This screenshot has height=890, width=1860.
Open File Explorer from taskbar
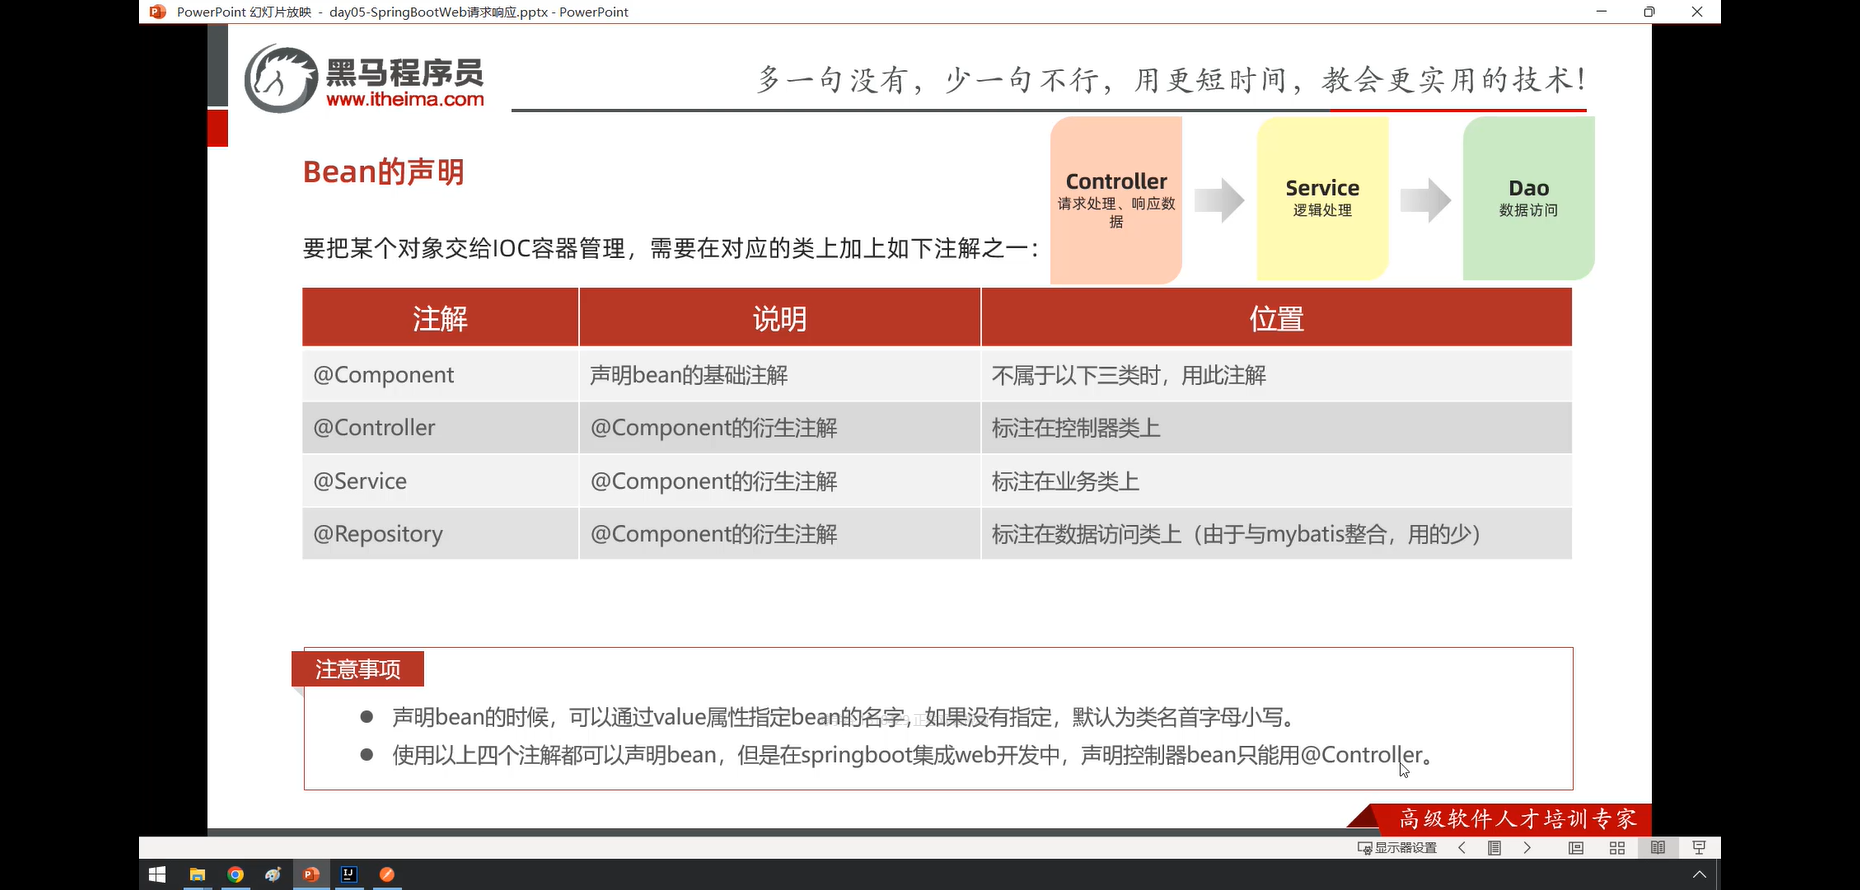[197, 875]
